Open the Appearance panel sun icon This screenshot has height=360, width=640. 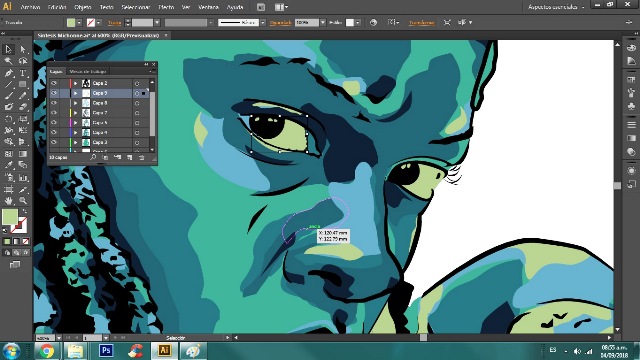pos(631,170)
